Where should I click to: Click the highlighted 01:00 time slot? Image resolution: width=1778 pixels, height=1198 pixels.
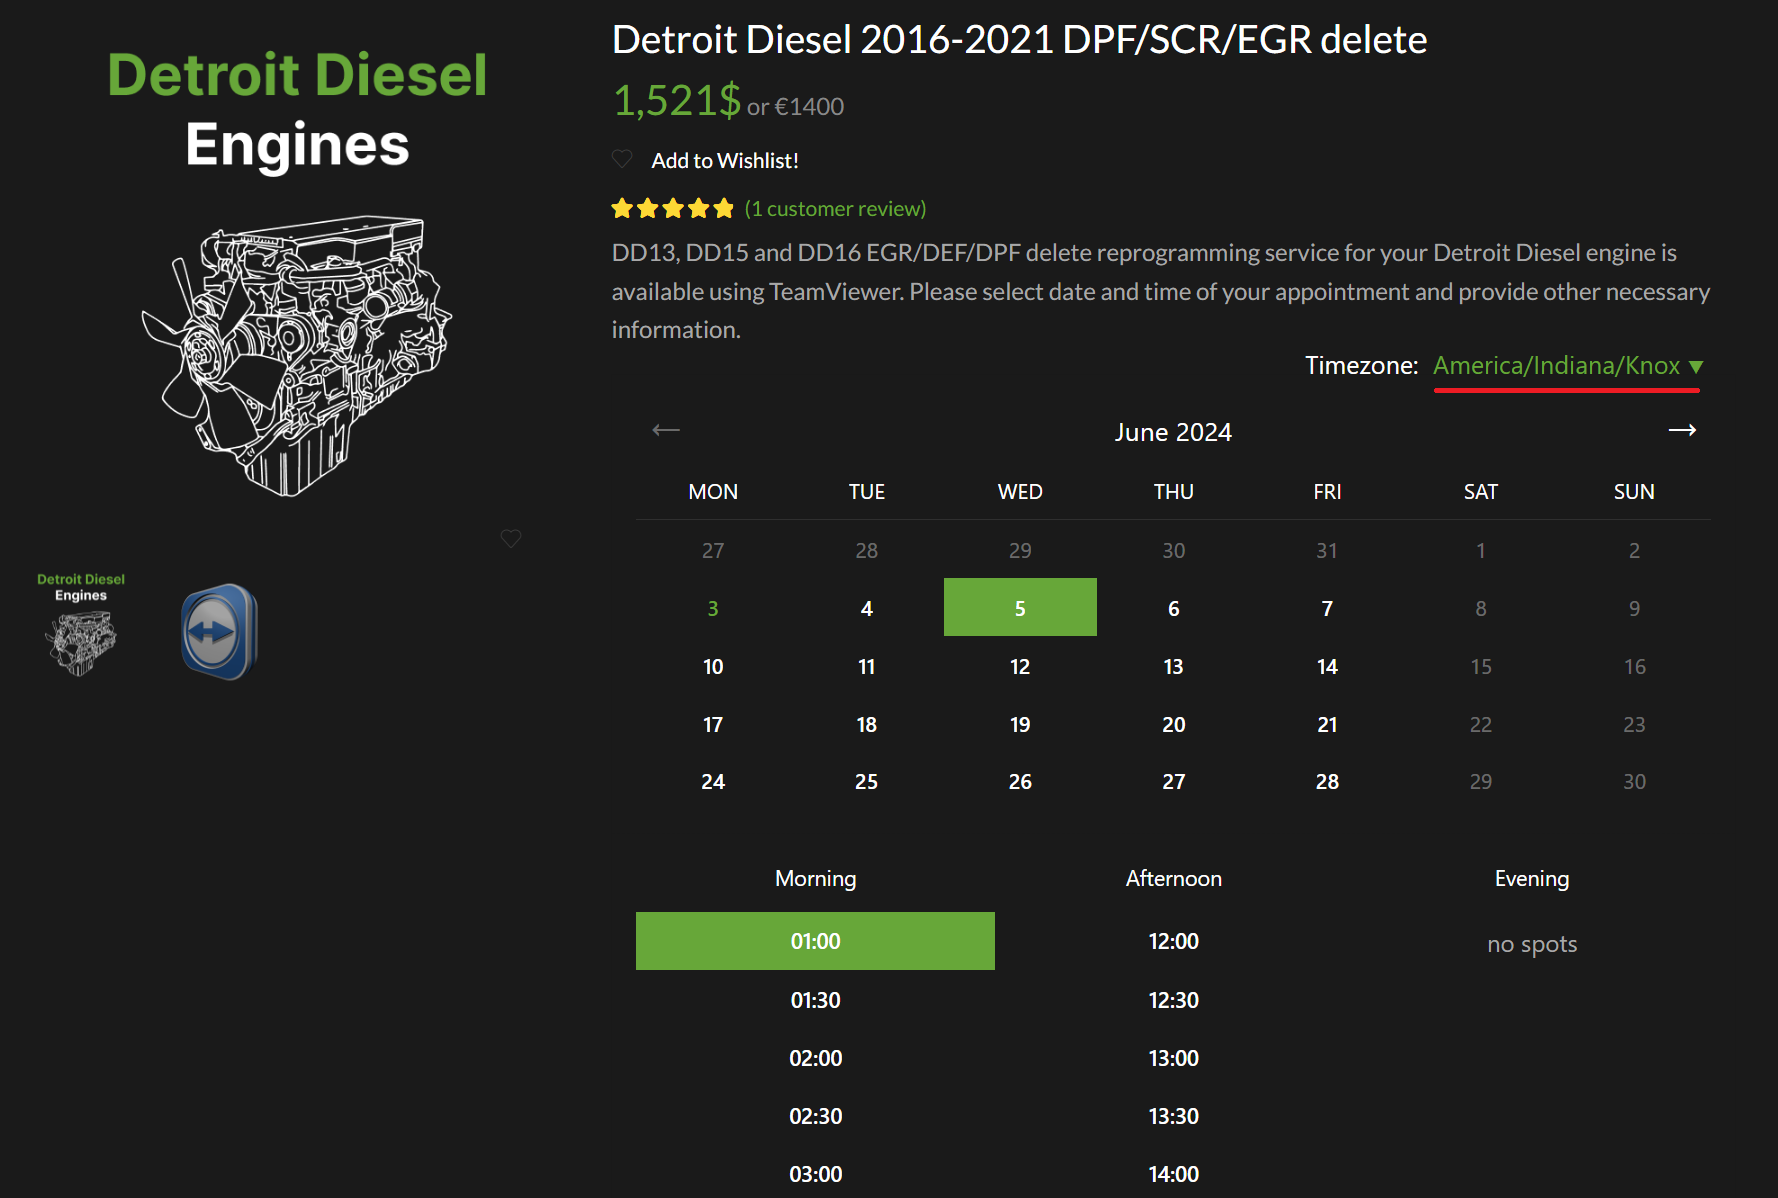815,941
